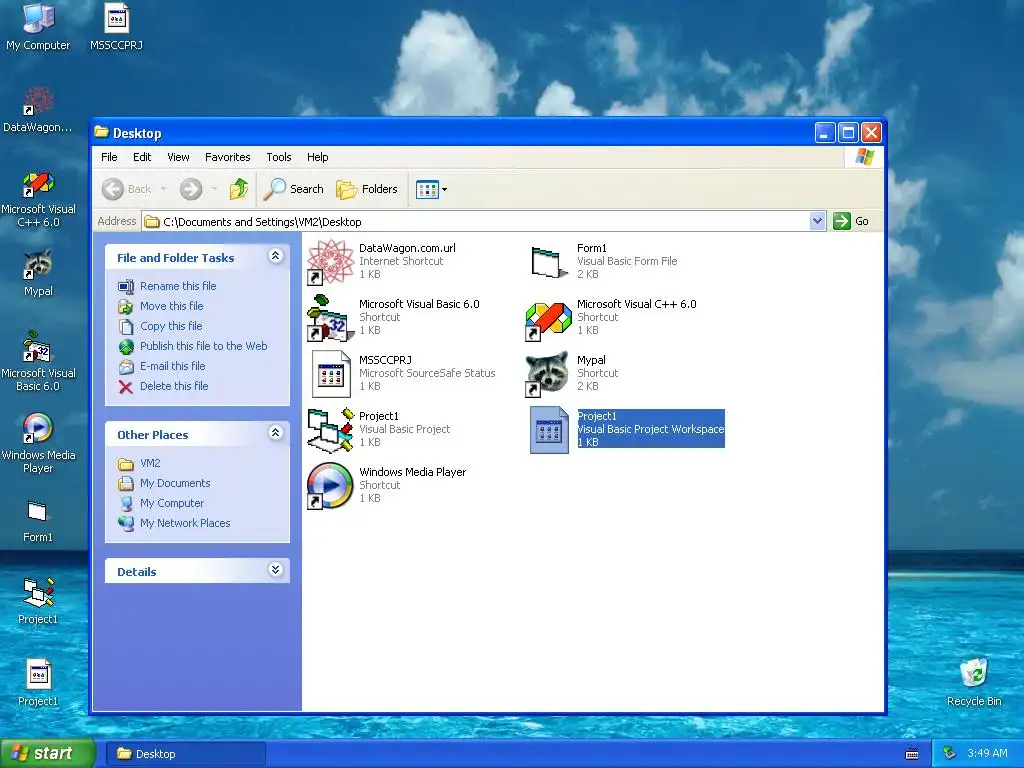Open My Computer link in Other Places
Viewport: 1024px width, 768px height.
click(172, 504)
